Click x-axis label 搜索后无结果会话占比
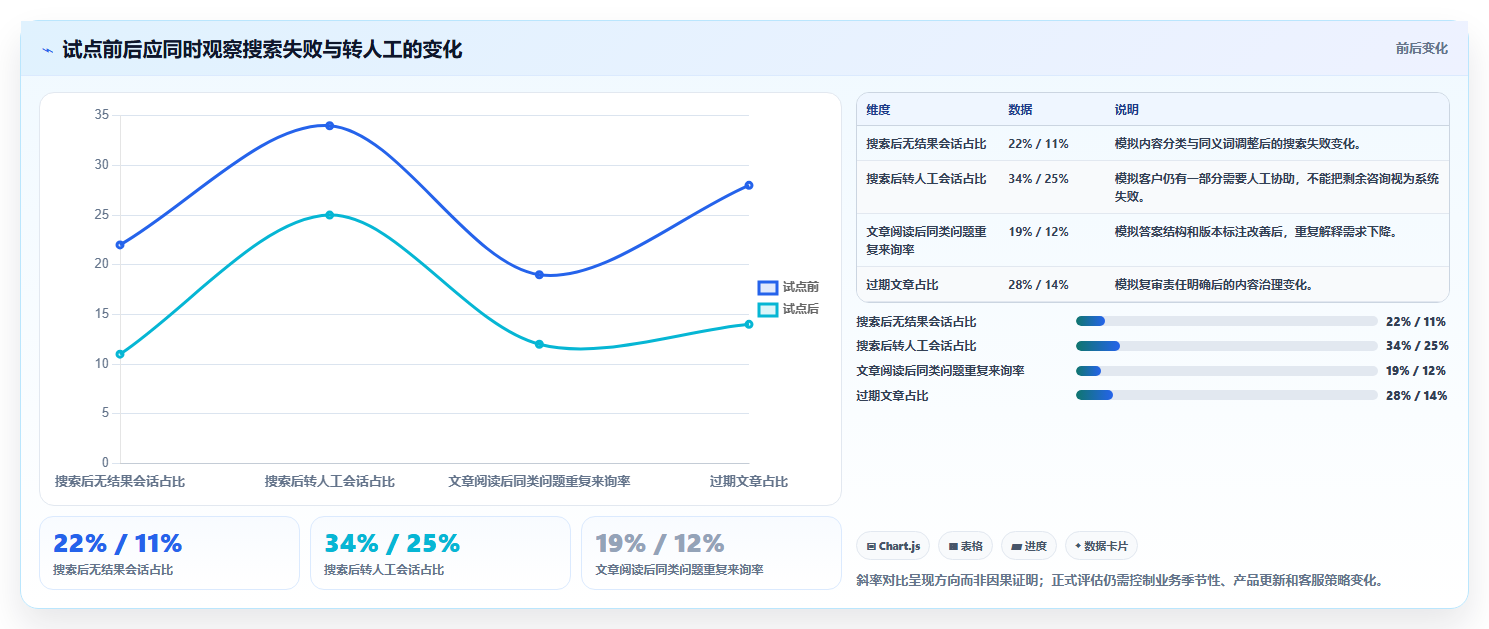Viewport: 1489px width, 629px height. [120, 482]
